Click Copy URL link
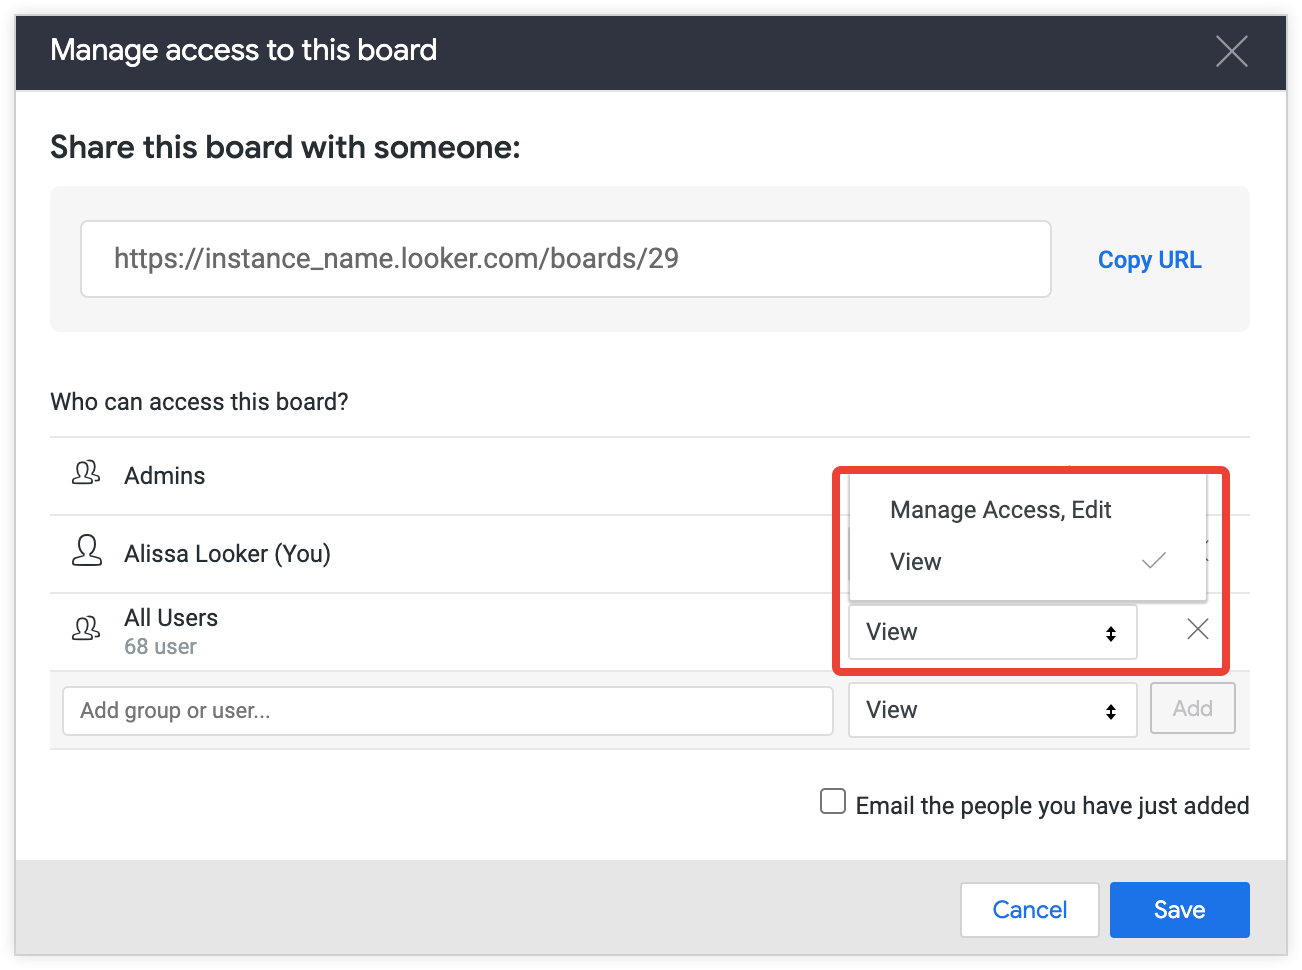 1149,260
